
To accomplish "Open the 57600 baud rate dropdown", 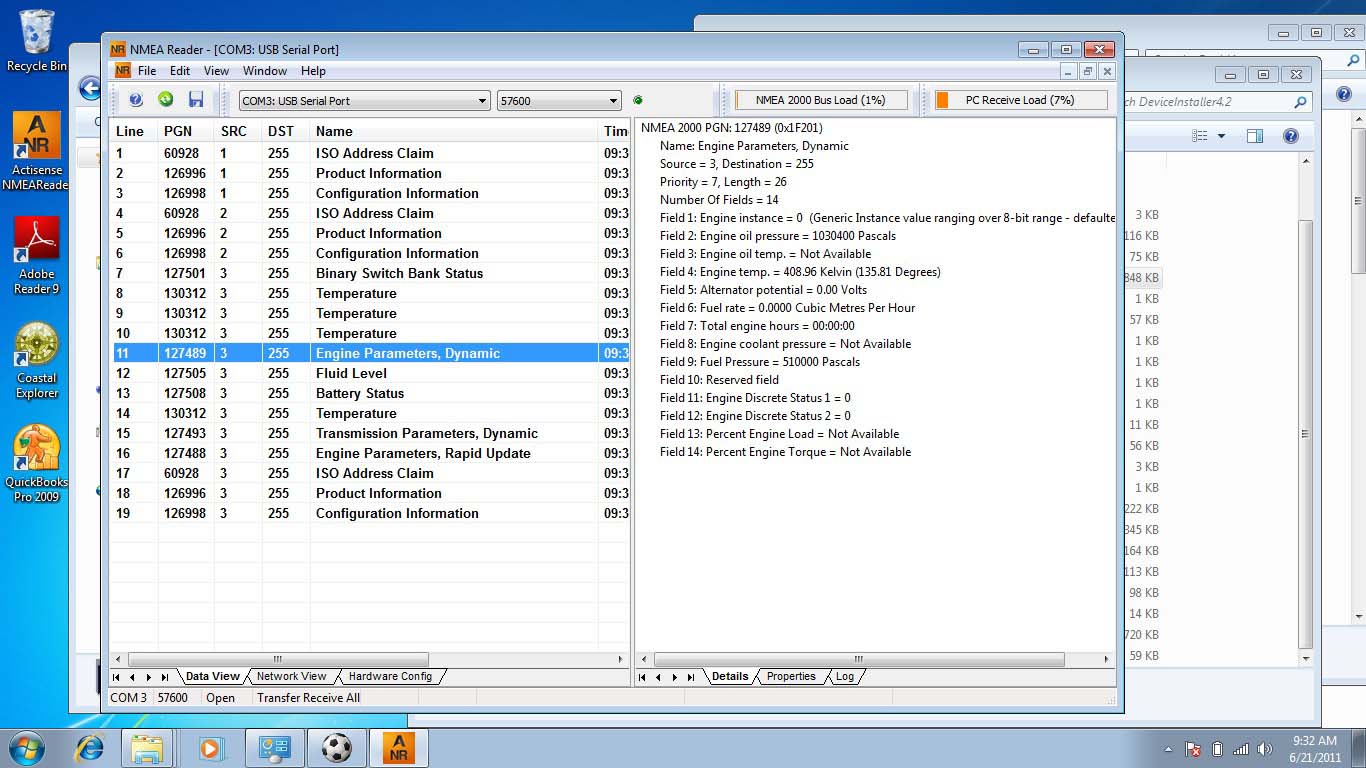I will pos(613,101).
